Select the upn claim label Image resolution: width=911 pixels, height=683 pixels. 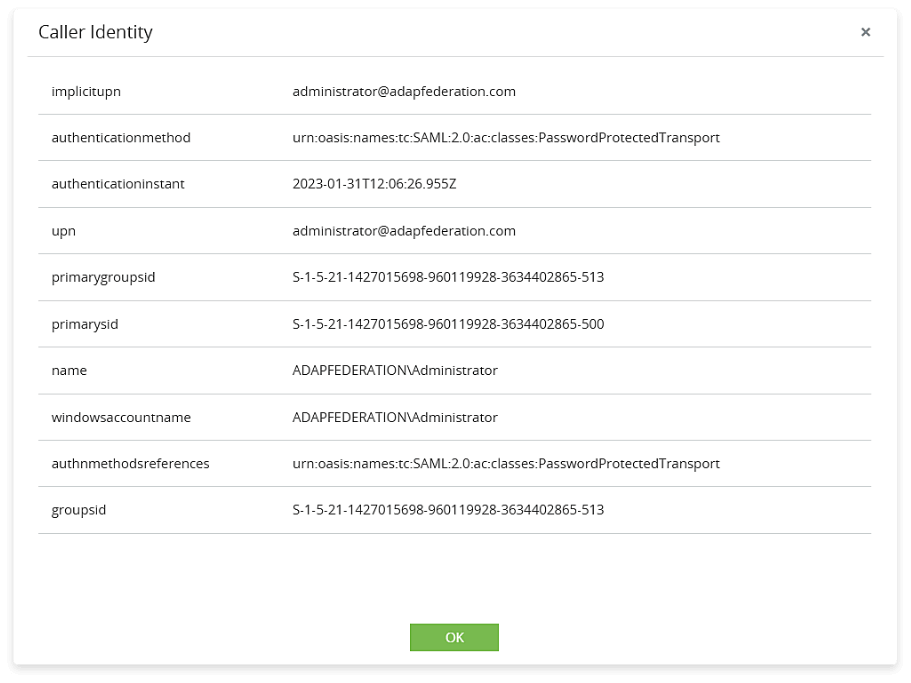point(64,231)
